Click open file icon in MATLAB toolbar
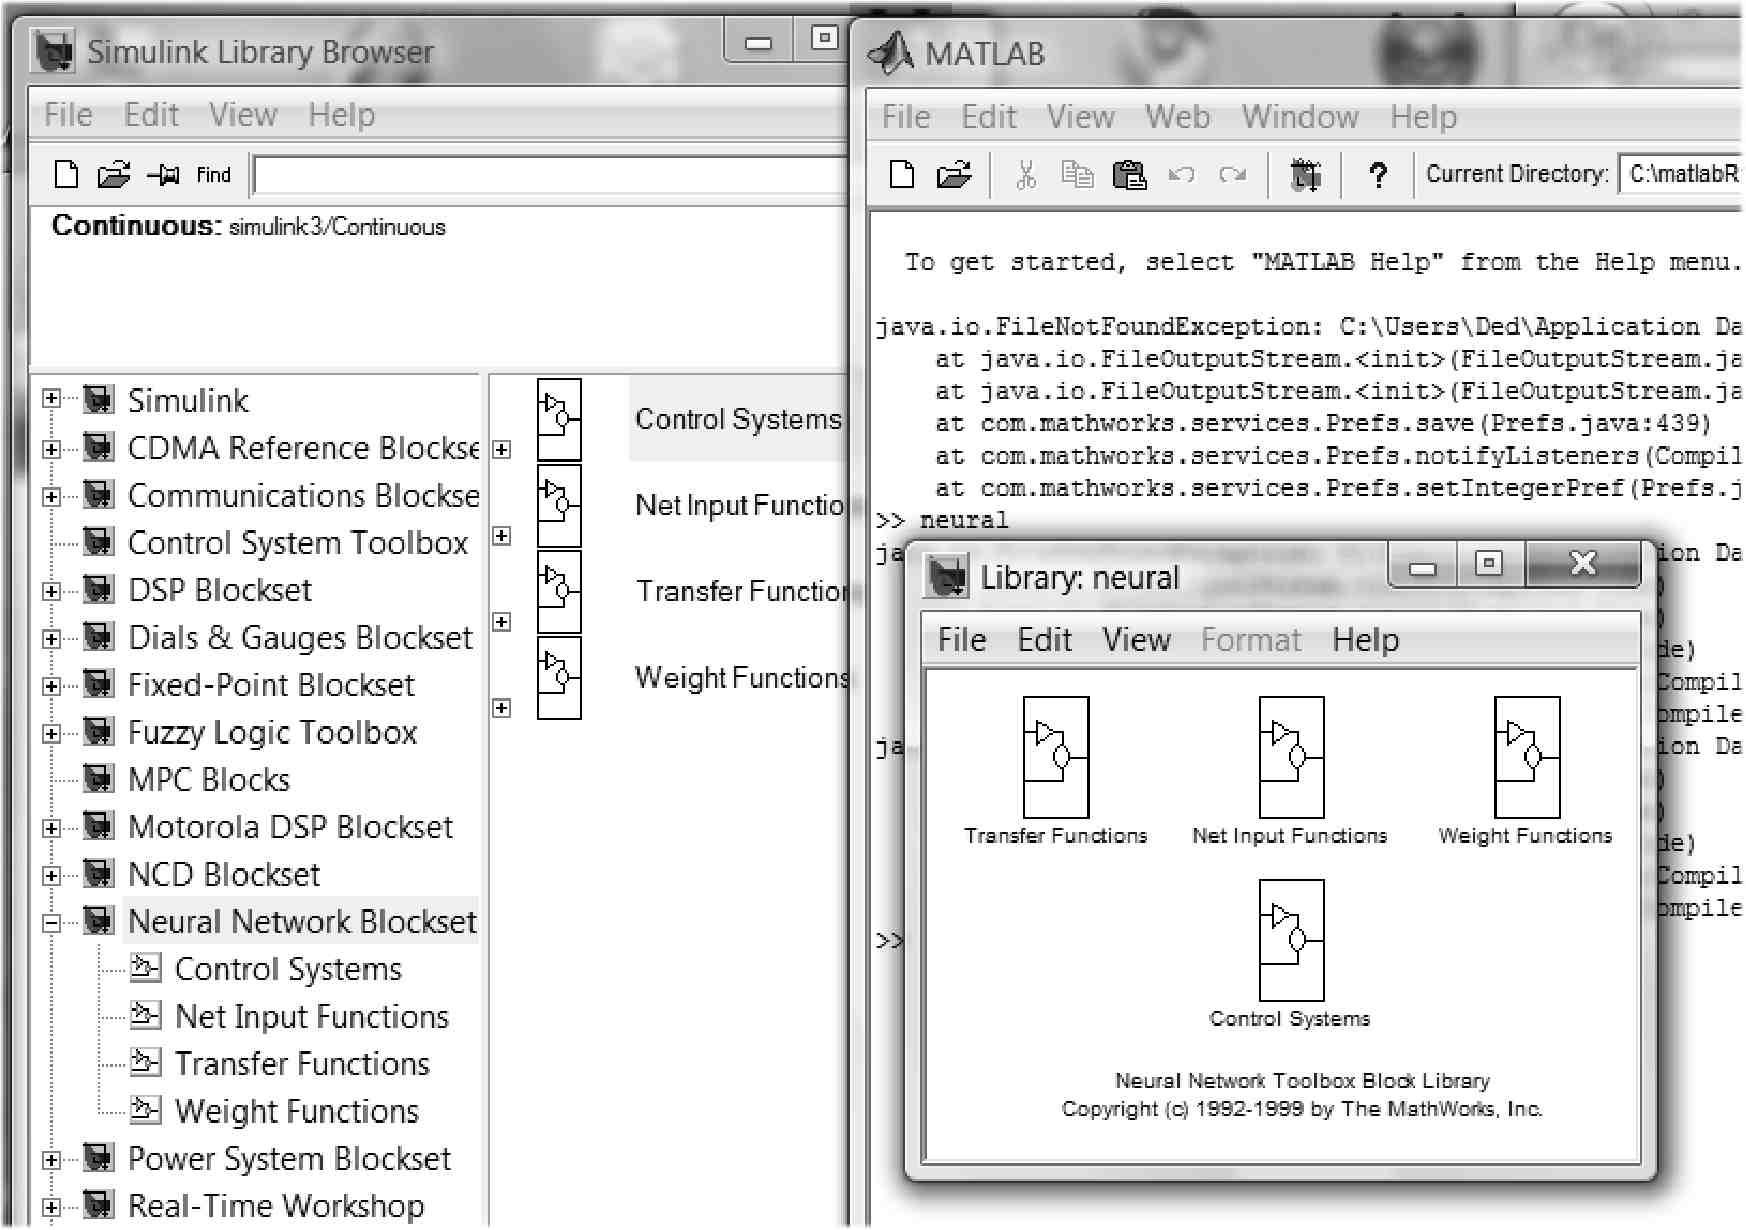1746x1230 pixels. [x=954, y=175]
